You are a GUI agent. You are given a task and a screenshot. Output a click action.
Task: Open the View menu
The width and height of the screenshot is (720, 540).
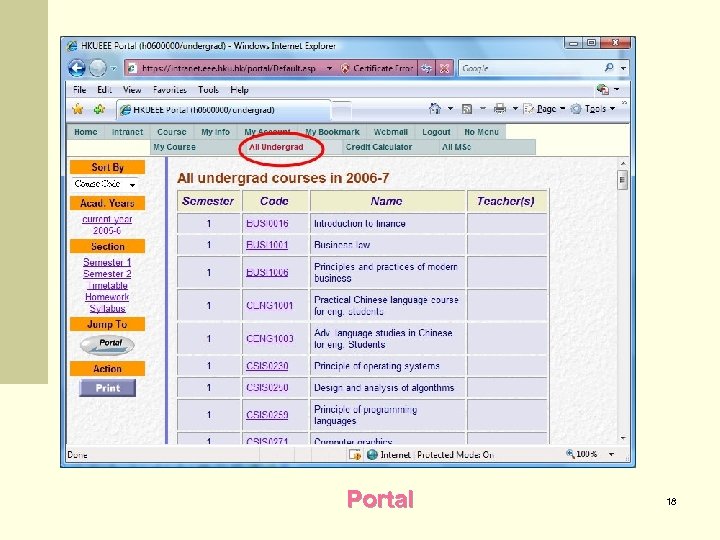(x=132, y=90)
